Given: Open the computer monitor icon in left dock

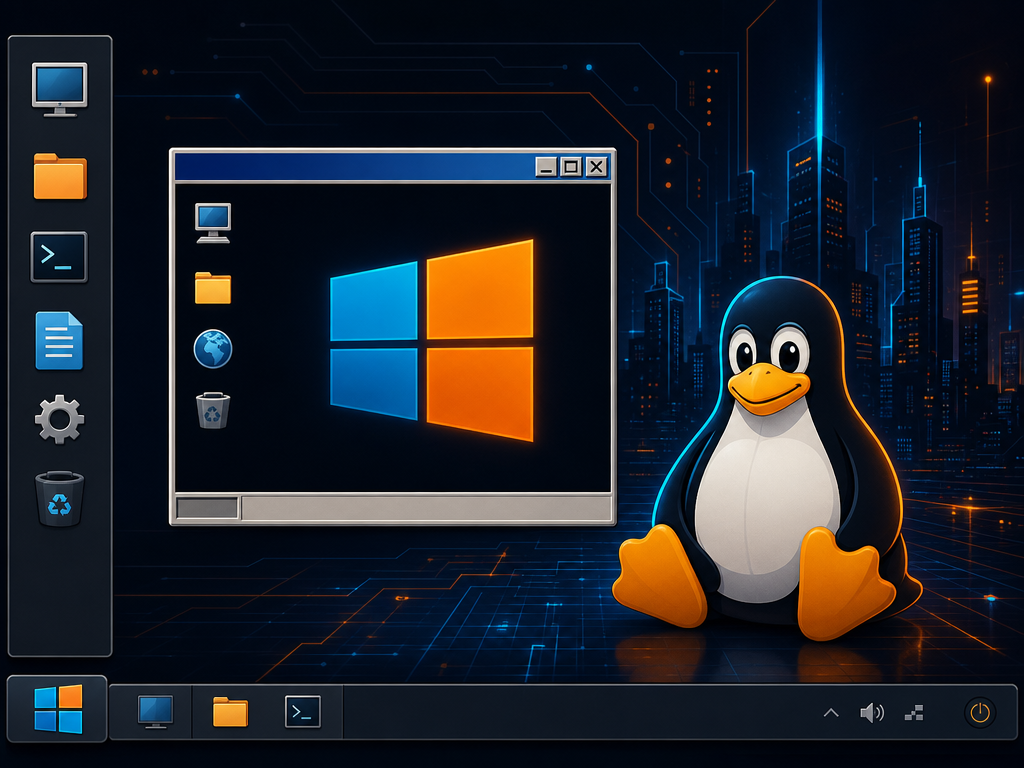Looking at the screenshot, I should 59,89.
